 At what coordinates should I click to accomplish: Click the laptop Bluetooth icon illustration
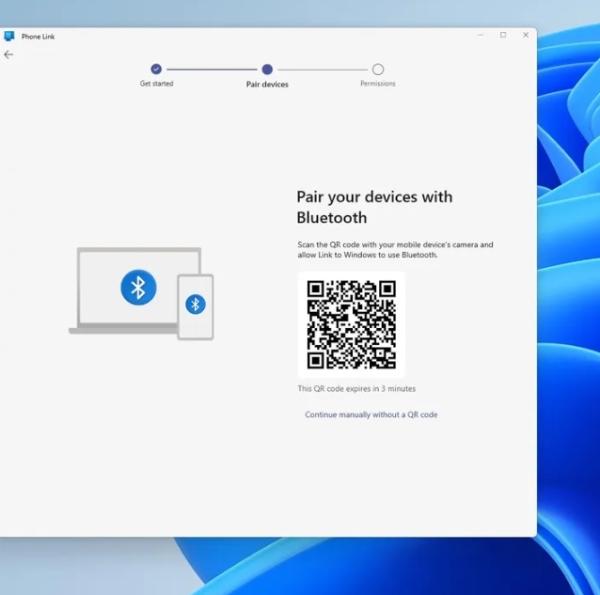coord(139,287)
